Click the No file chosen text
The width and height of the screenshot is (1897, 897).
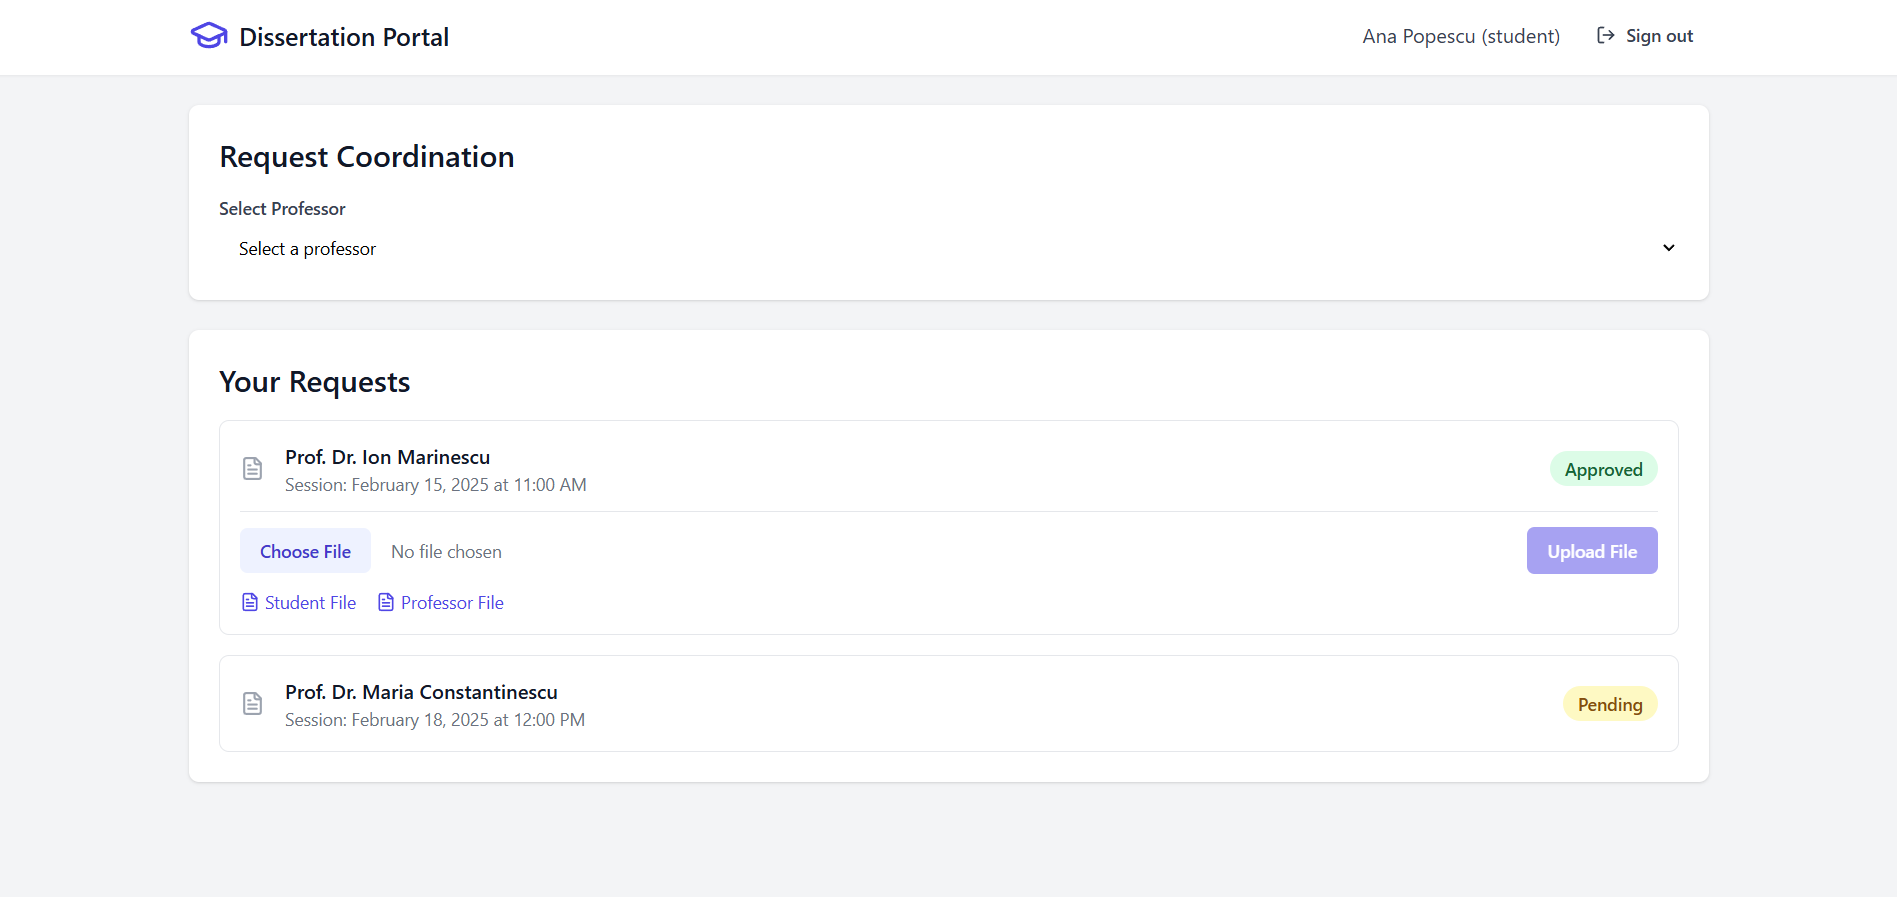pos(446,552)
